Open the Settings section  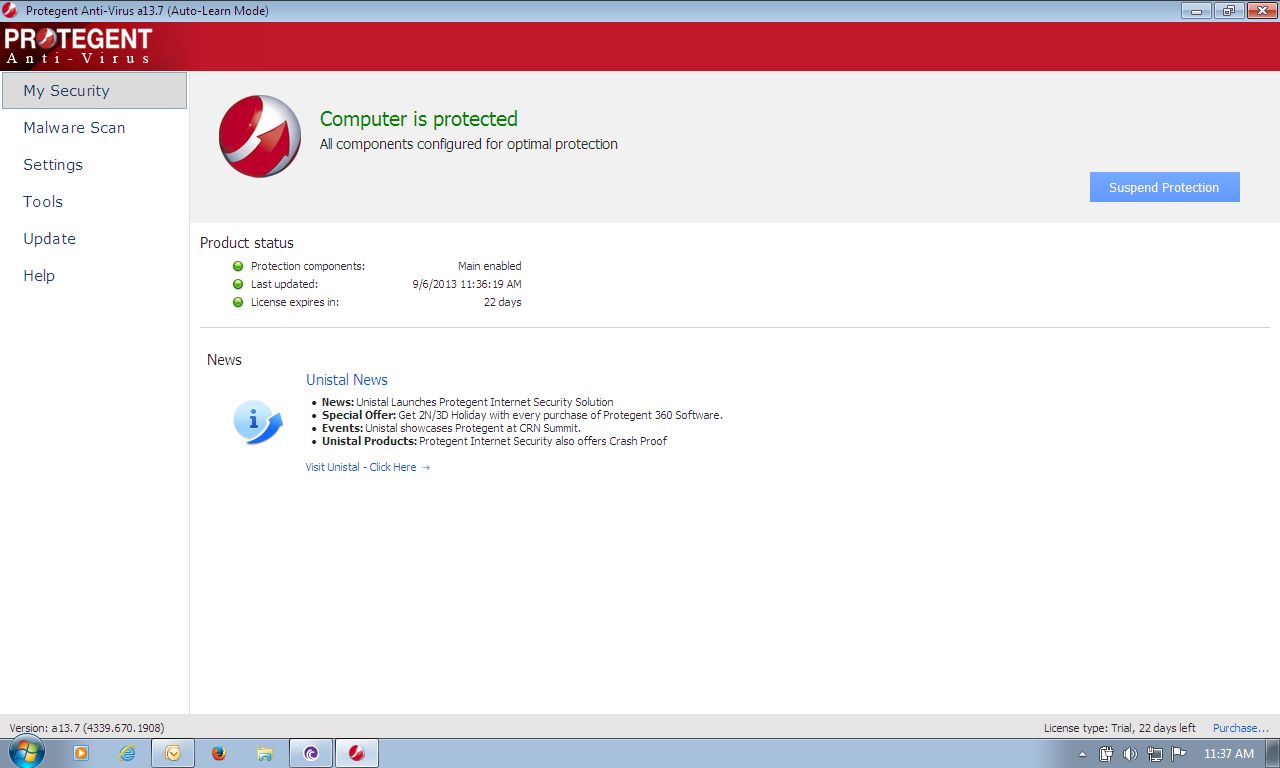pos(53,165)
